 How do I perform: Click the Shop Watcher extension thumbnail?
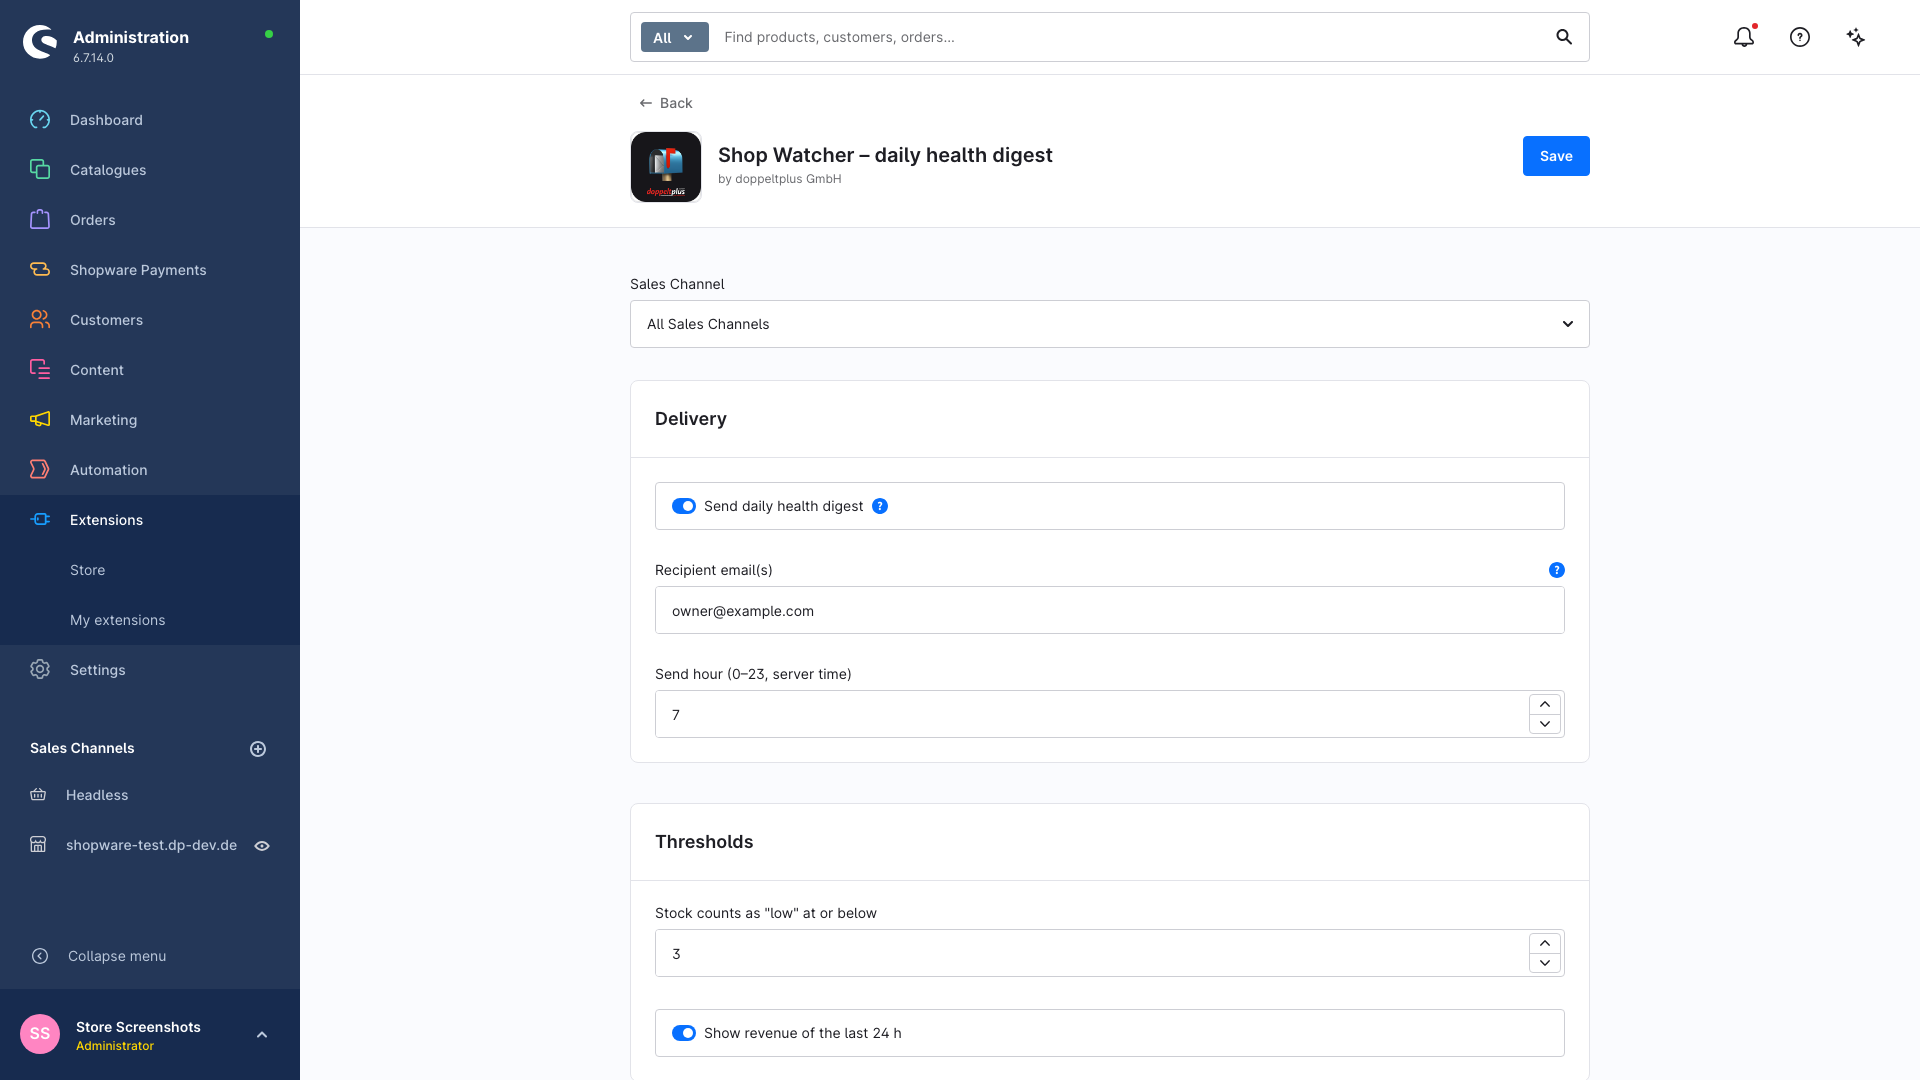point(666,167)
